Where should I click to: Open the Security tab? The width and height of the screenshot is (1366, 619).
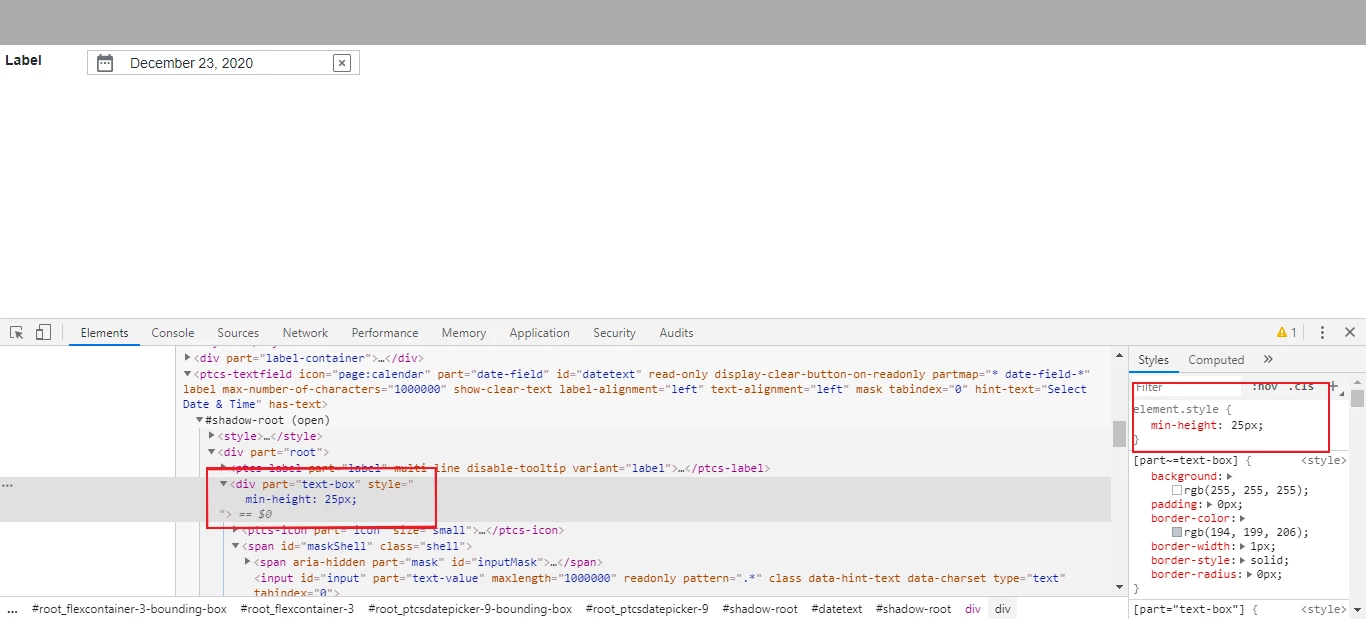[614, 333]
